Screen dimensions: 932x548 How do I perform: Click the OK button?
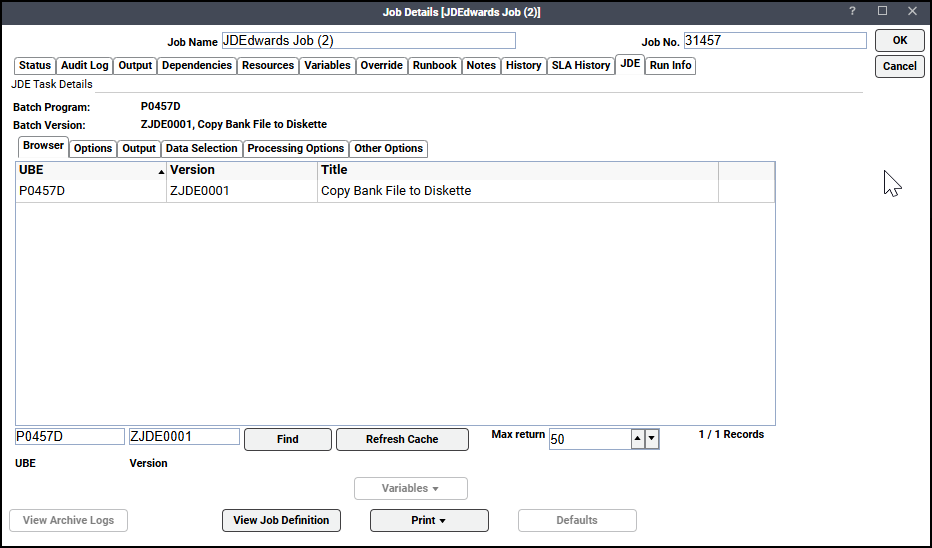coord(899,40)
